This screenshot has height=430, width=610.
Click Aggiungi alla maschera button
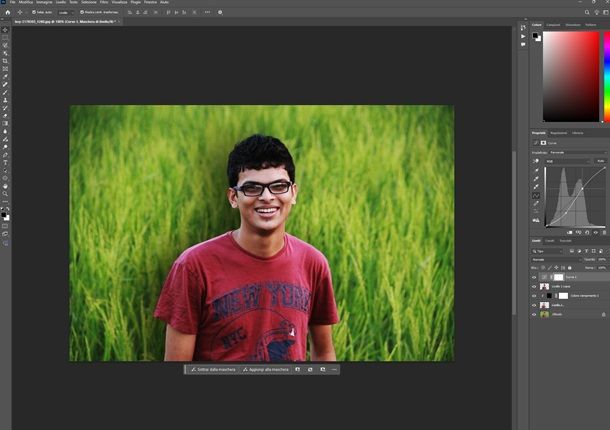click(x=266, y=370)
